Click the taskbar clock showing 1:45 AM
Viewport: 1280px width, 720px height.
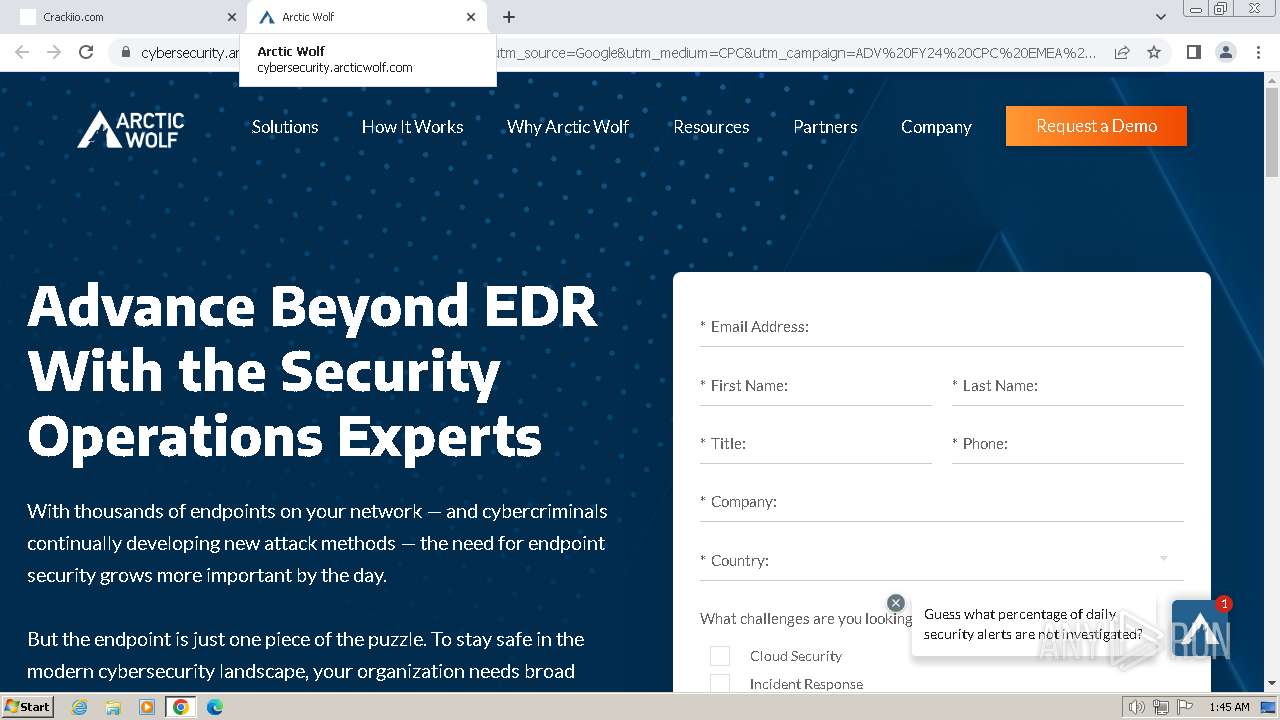(1229, 707)
